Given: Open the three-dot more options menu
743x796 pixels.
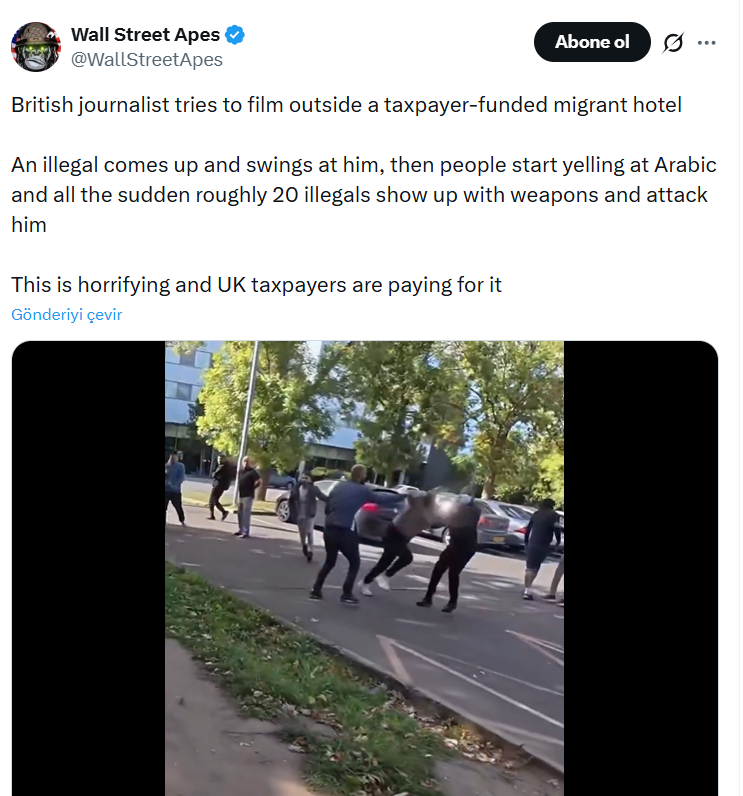Looking at the screenshot, I should click(706, 43).
